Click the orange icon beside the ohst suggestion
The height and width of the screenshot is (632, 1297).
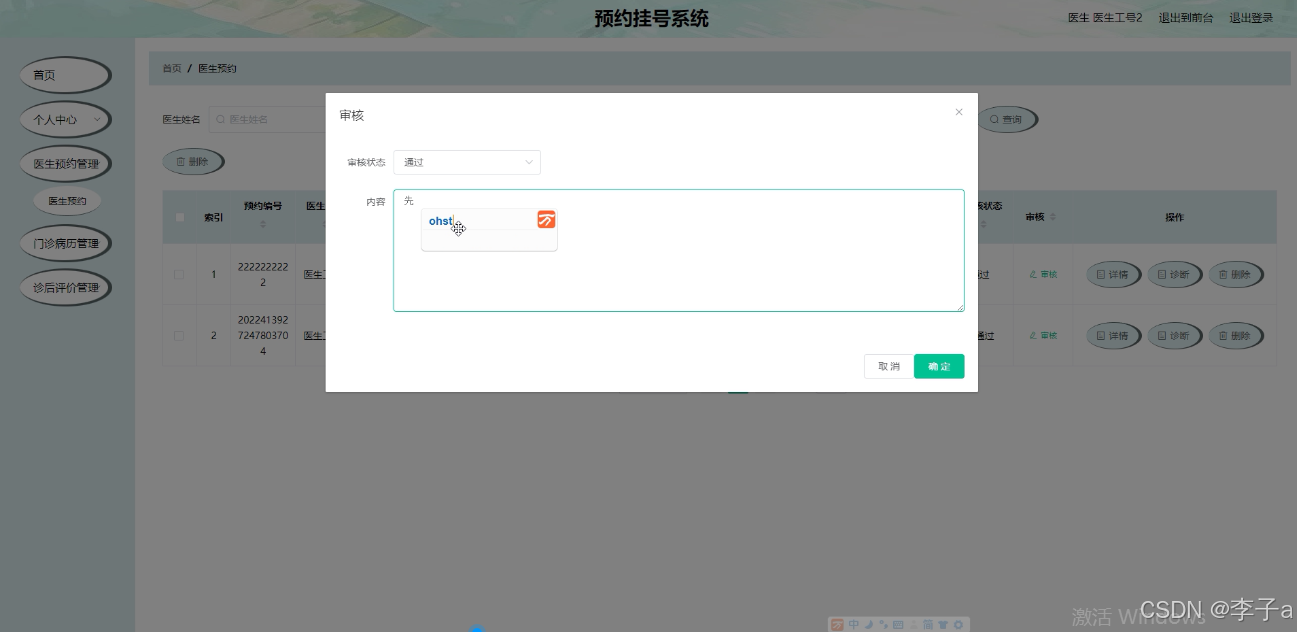coord(546,219)
